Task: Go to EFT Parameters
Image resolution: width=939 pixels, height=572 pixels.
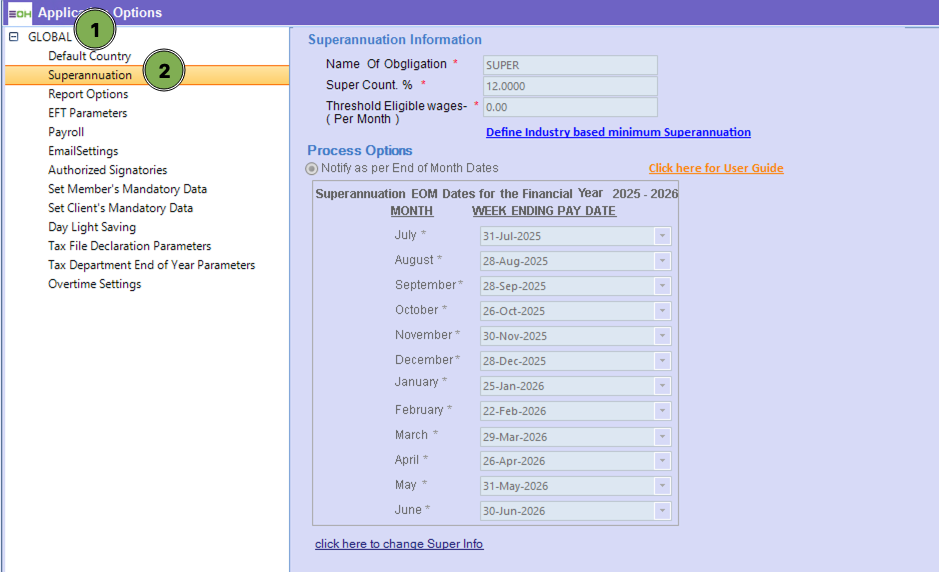Action: click(88, 113)
